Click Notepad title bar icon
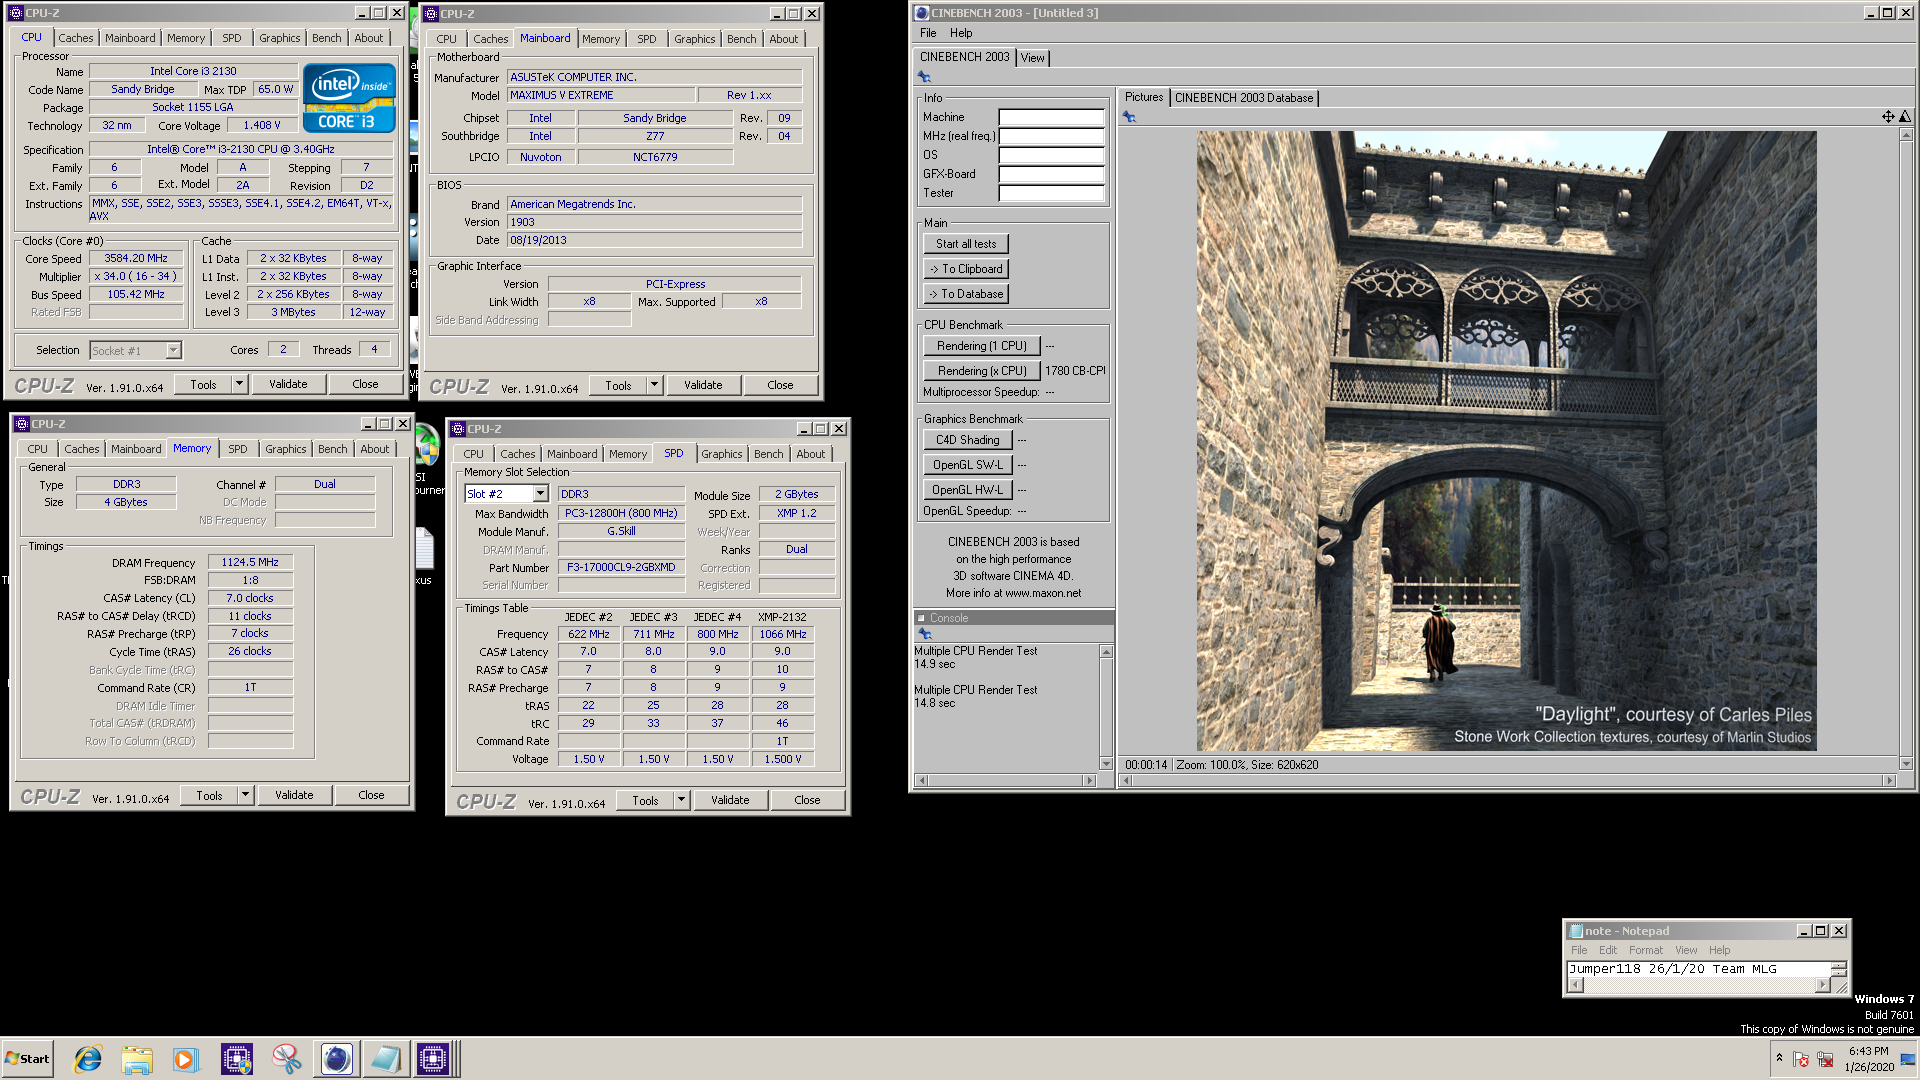This screenshot has width=1920, height=1080. click(1576, 931)
